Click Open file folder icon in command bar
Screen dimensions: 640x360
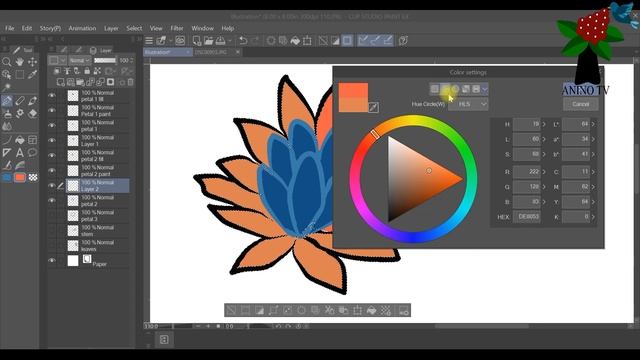point(209,40)
